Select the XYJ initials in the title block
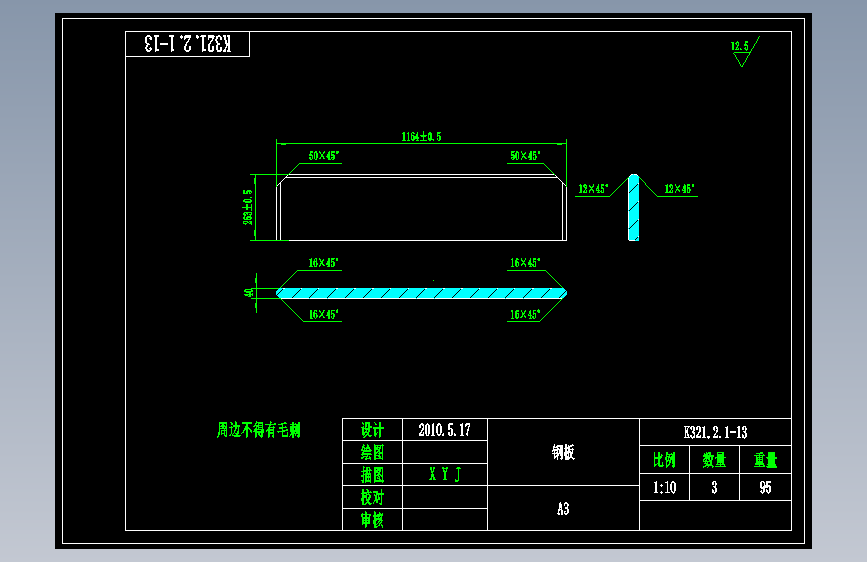Viewport: 867px width, 562px height. [445, 475]
